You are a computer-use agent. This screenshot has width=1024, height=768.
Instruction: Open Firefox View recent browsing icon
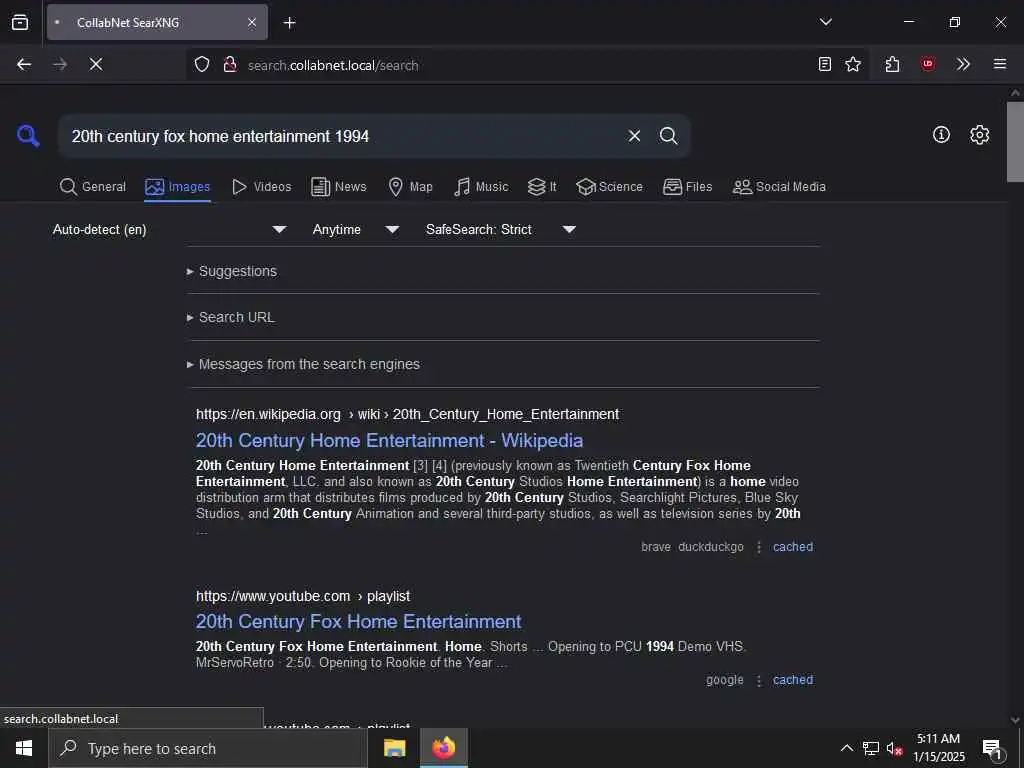coord(20,22)
